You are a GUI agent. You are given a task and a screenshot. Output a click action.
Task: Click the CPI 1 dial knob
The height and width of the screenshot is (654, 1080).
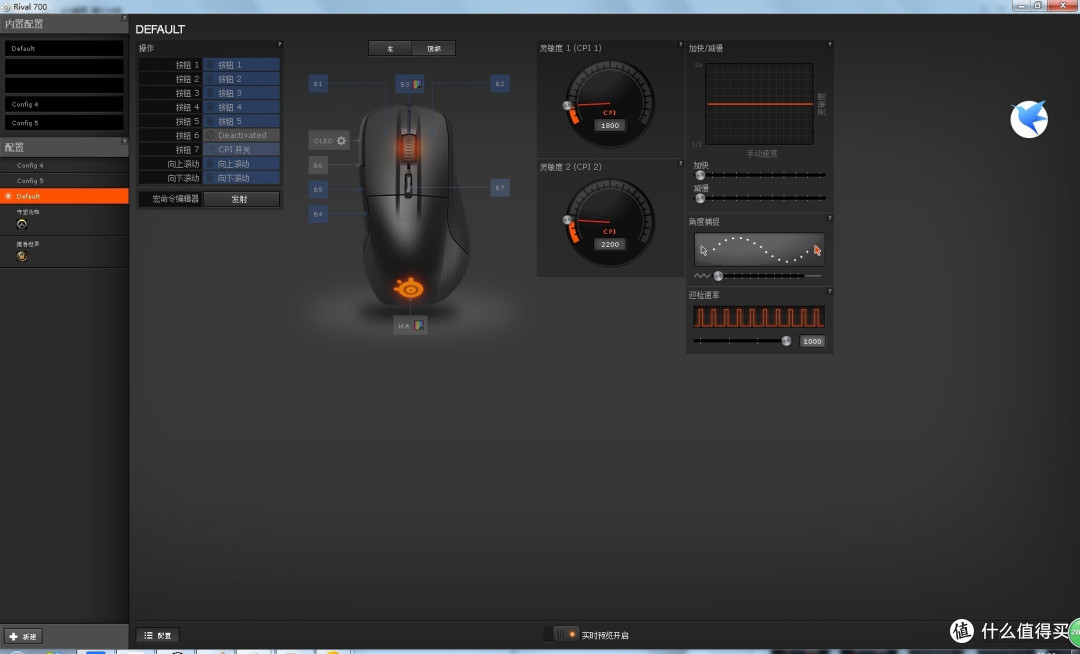pyautogui.click(x=568, y=106)
